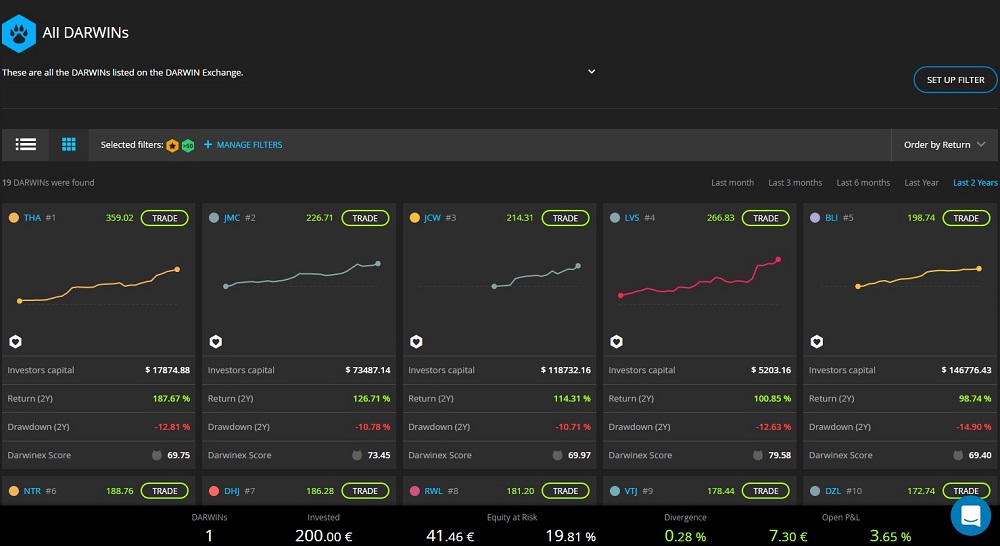Open the VTJ DARWIN link
Screen dimensions: 1000x546
pos(631,491)
